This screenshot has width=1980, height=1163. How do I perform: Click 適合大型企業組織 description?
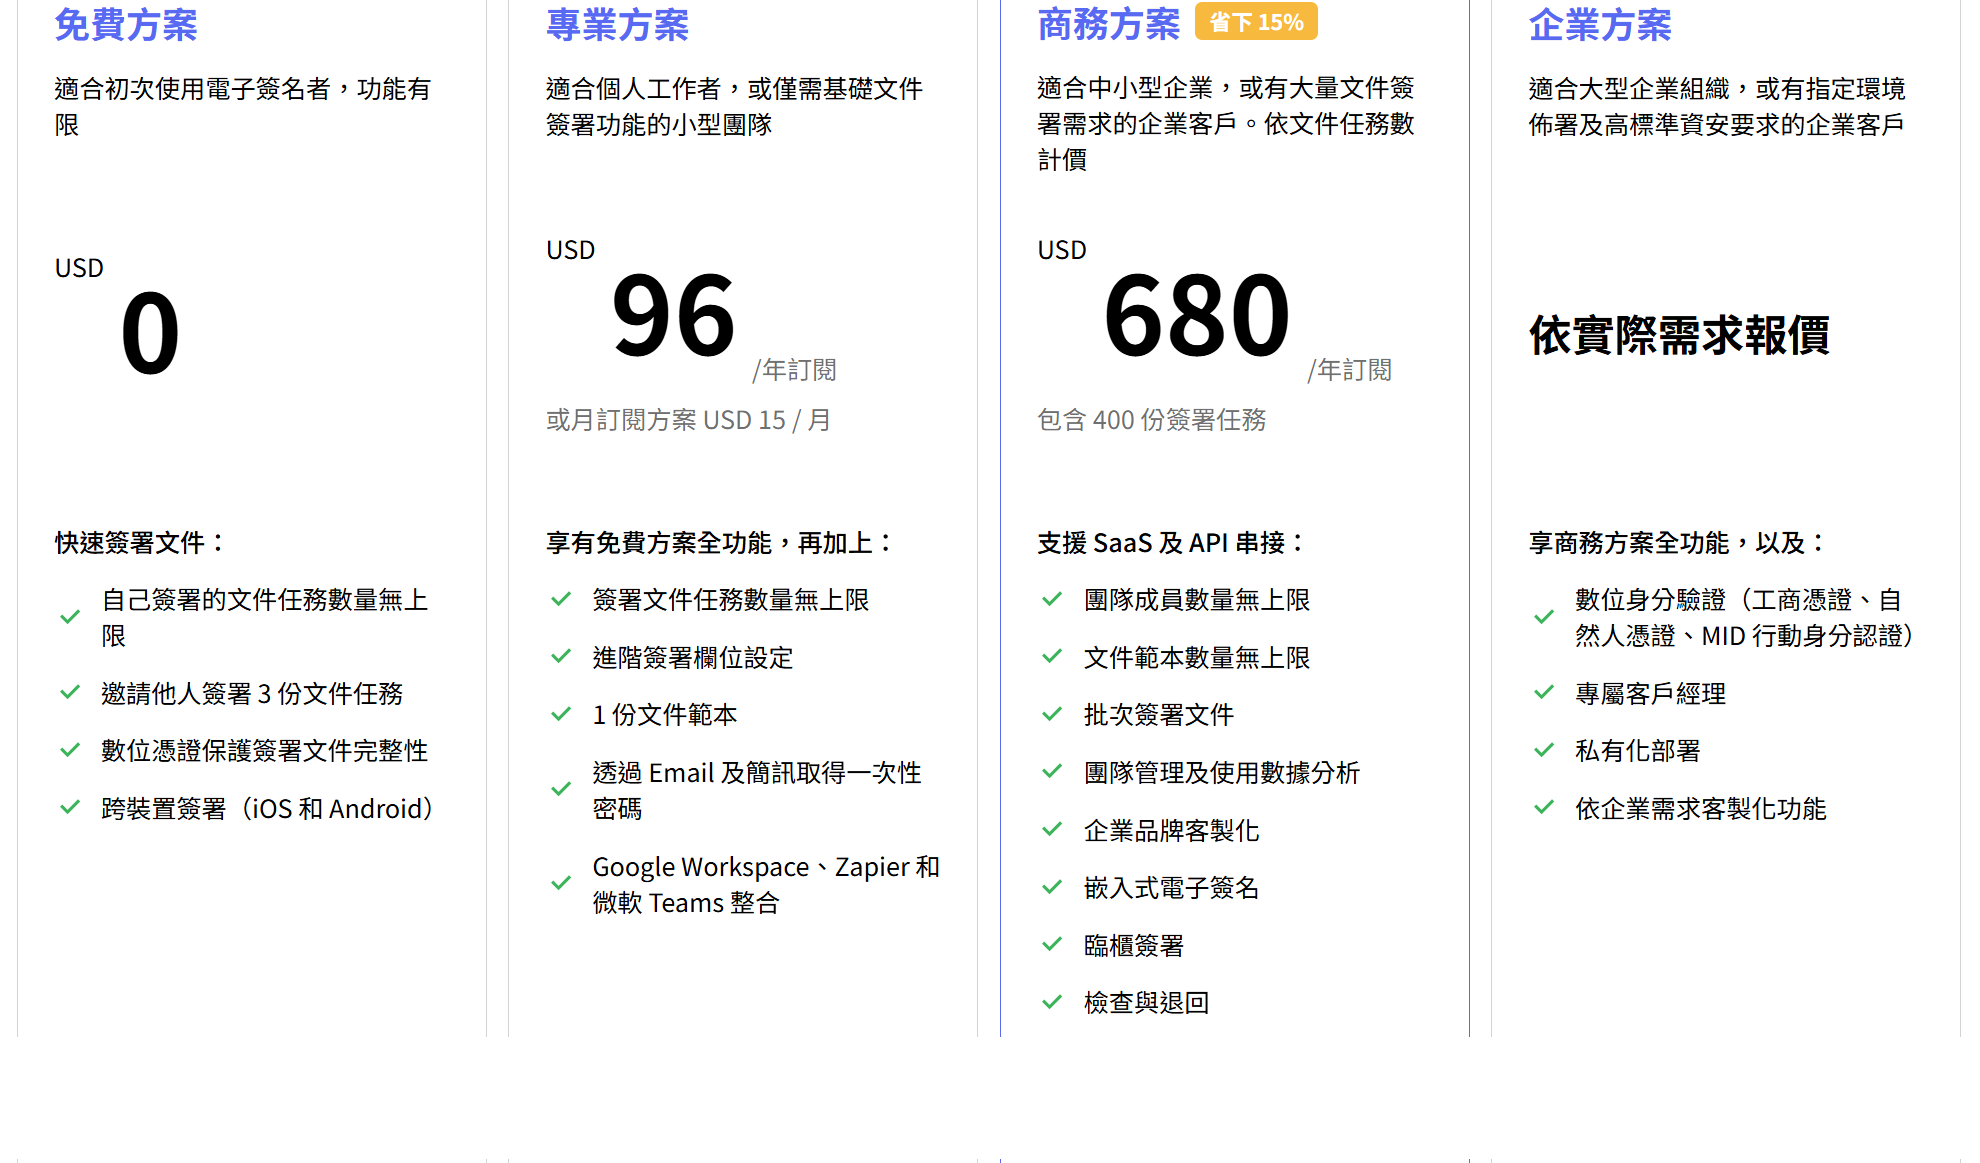point(1717,107)
